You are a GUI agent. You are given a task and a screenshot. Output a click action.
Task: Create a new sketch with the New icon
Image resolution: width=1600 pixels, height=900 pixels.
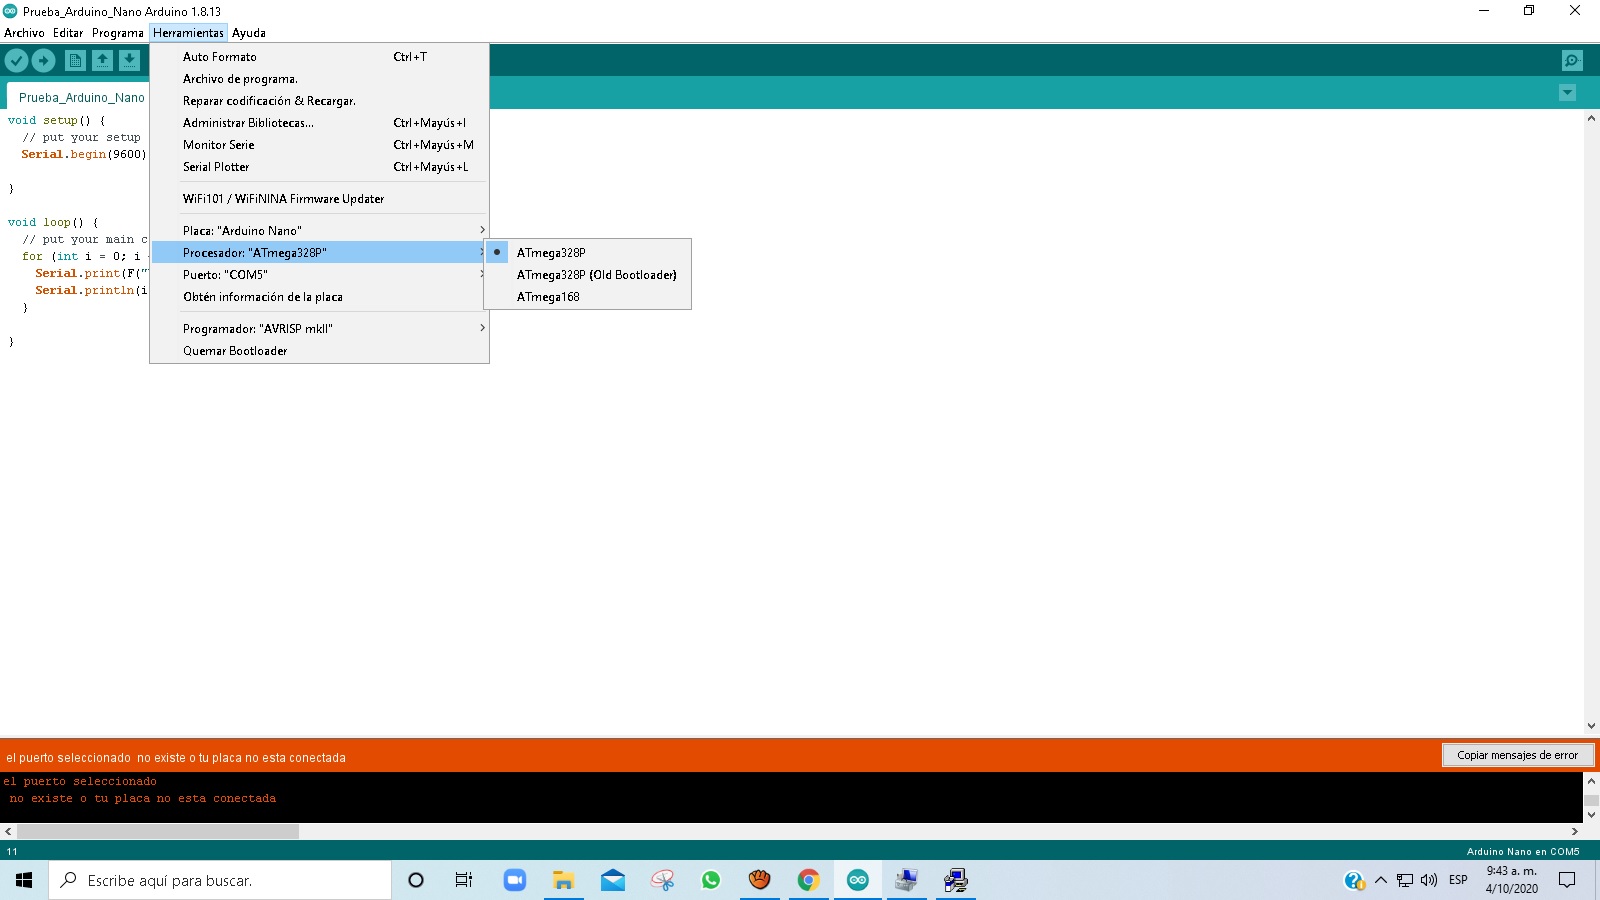click(x=75, y=61)
